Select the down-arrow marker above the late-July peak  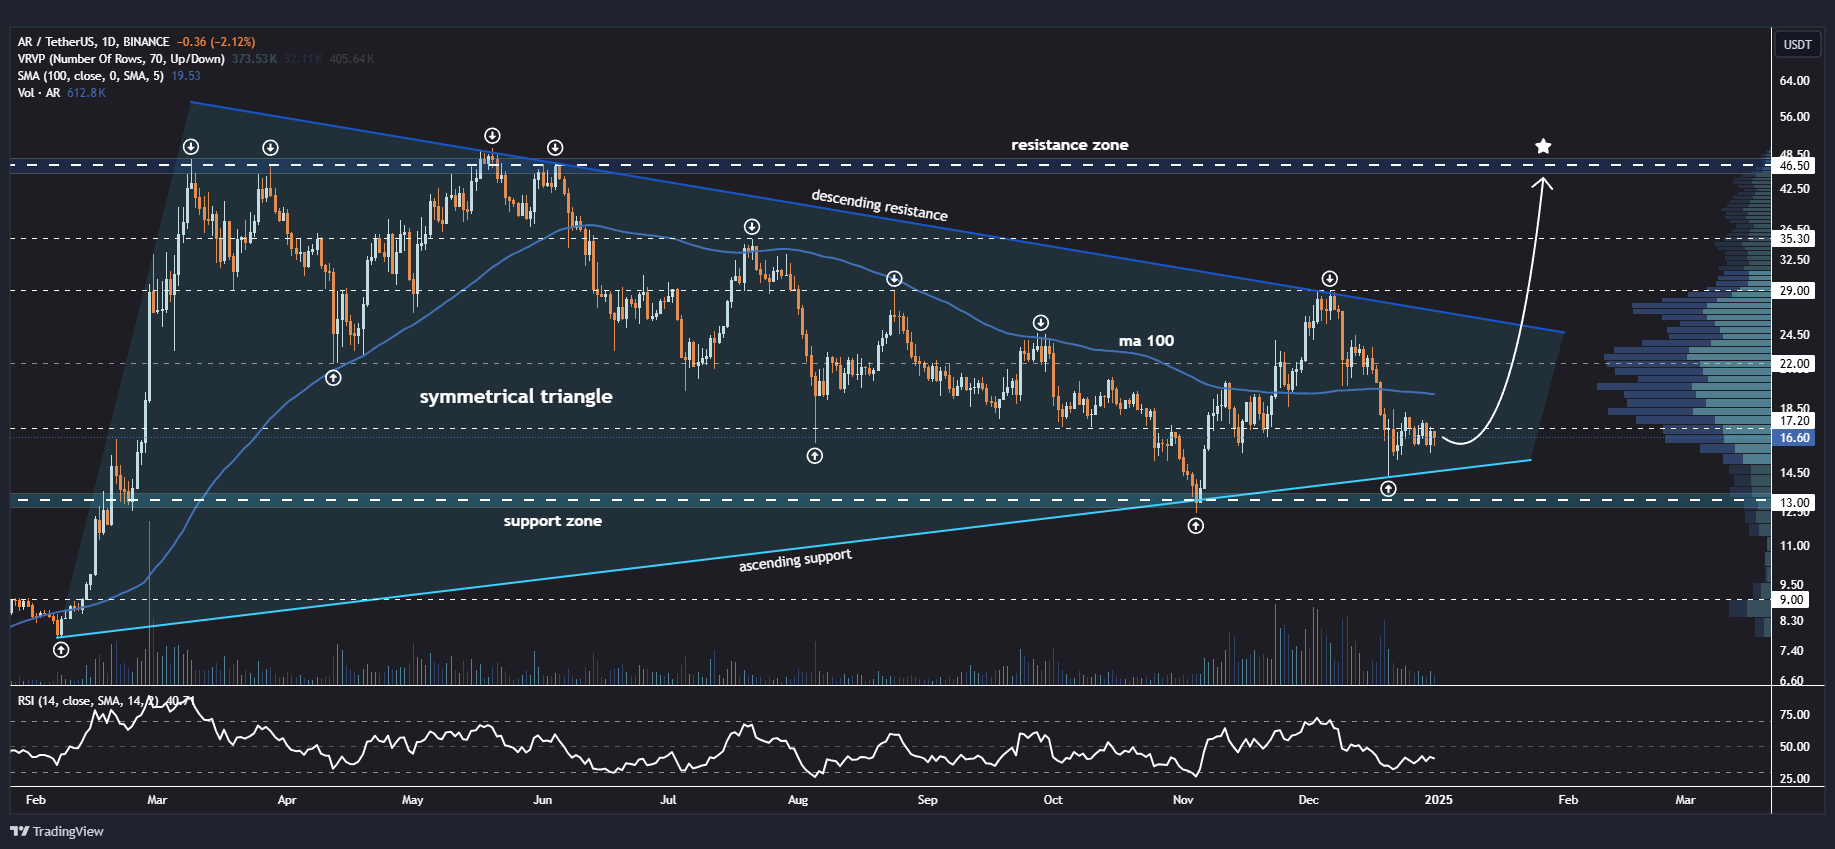[752, 227]
